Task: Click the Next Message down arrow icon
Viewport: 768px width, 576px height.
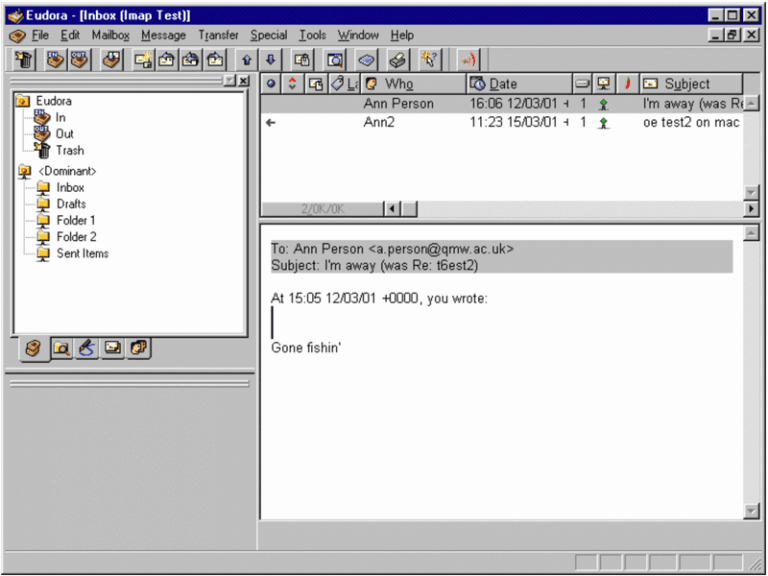Action: click(x=270, y=60)
